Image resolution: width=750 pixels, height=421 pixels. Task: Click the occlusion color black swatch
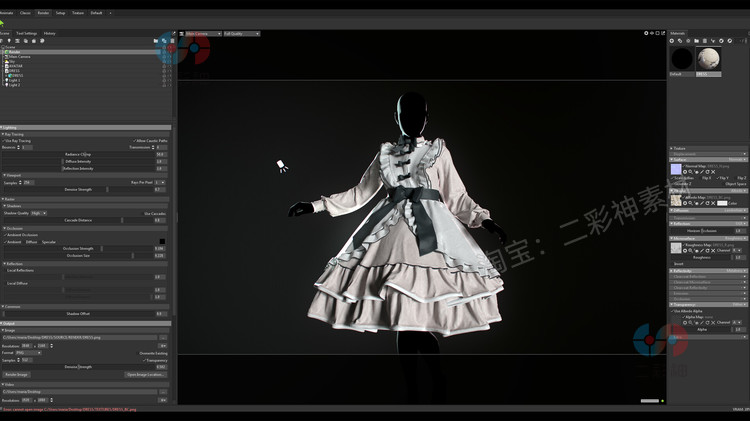[162, 241]
